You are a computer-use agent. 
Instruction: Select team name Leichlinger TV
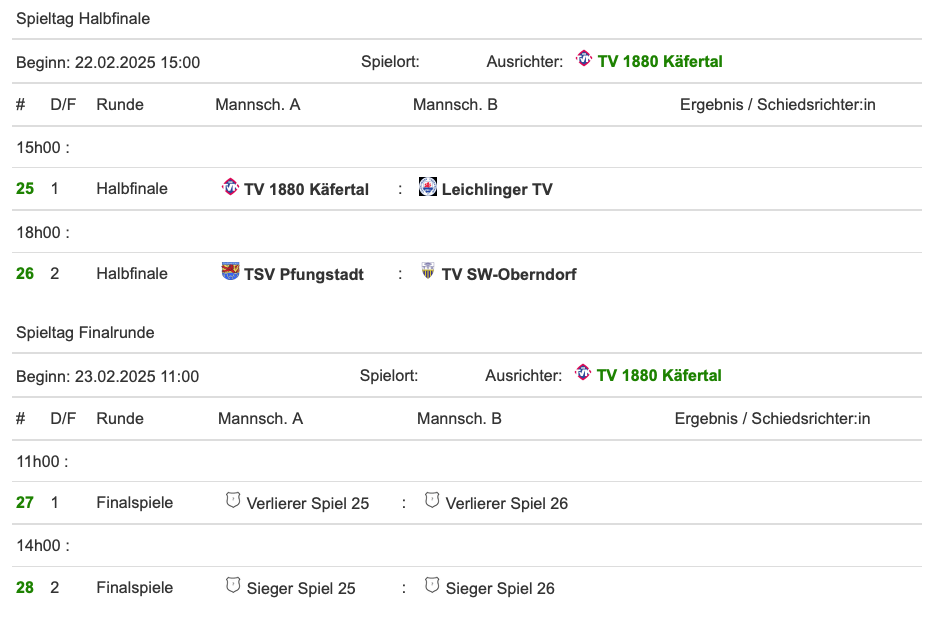coord(497,190)
